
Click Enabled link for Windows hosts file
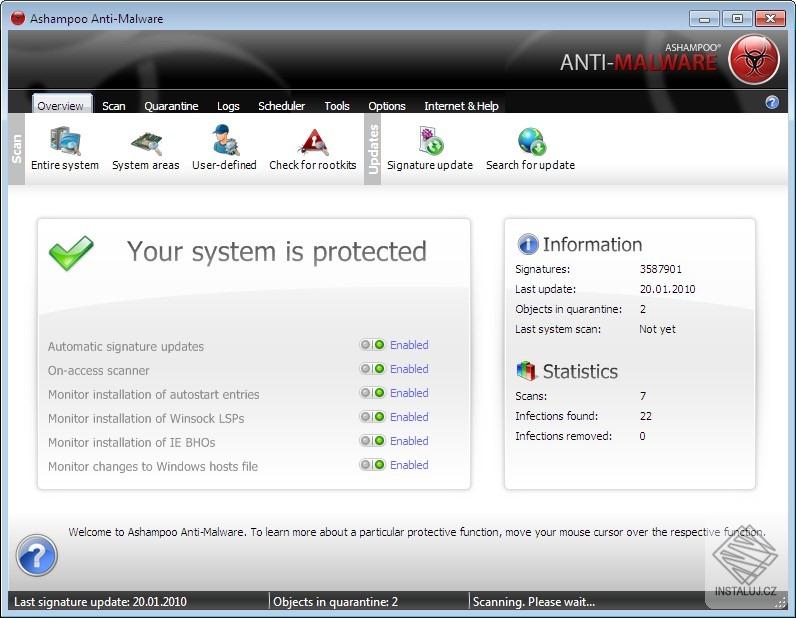(409, 464)
